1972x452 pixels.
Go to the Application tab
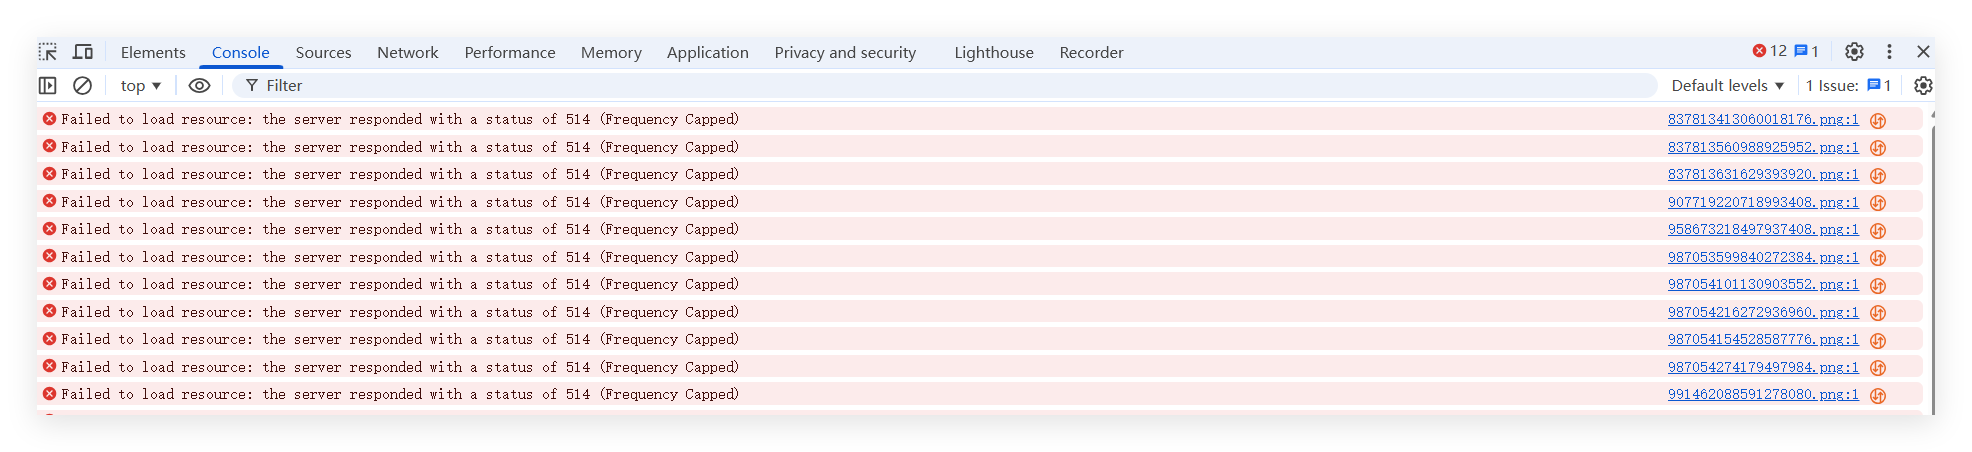coord(707,53)
